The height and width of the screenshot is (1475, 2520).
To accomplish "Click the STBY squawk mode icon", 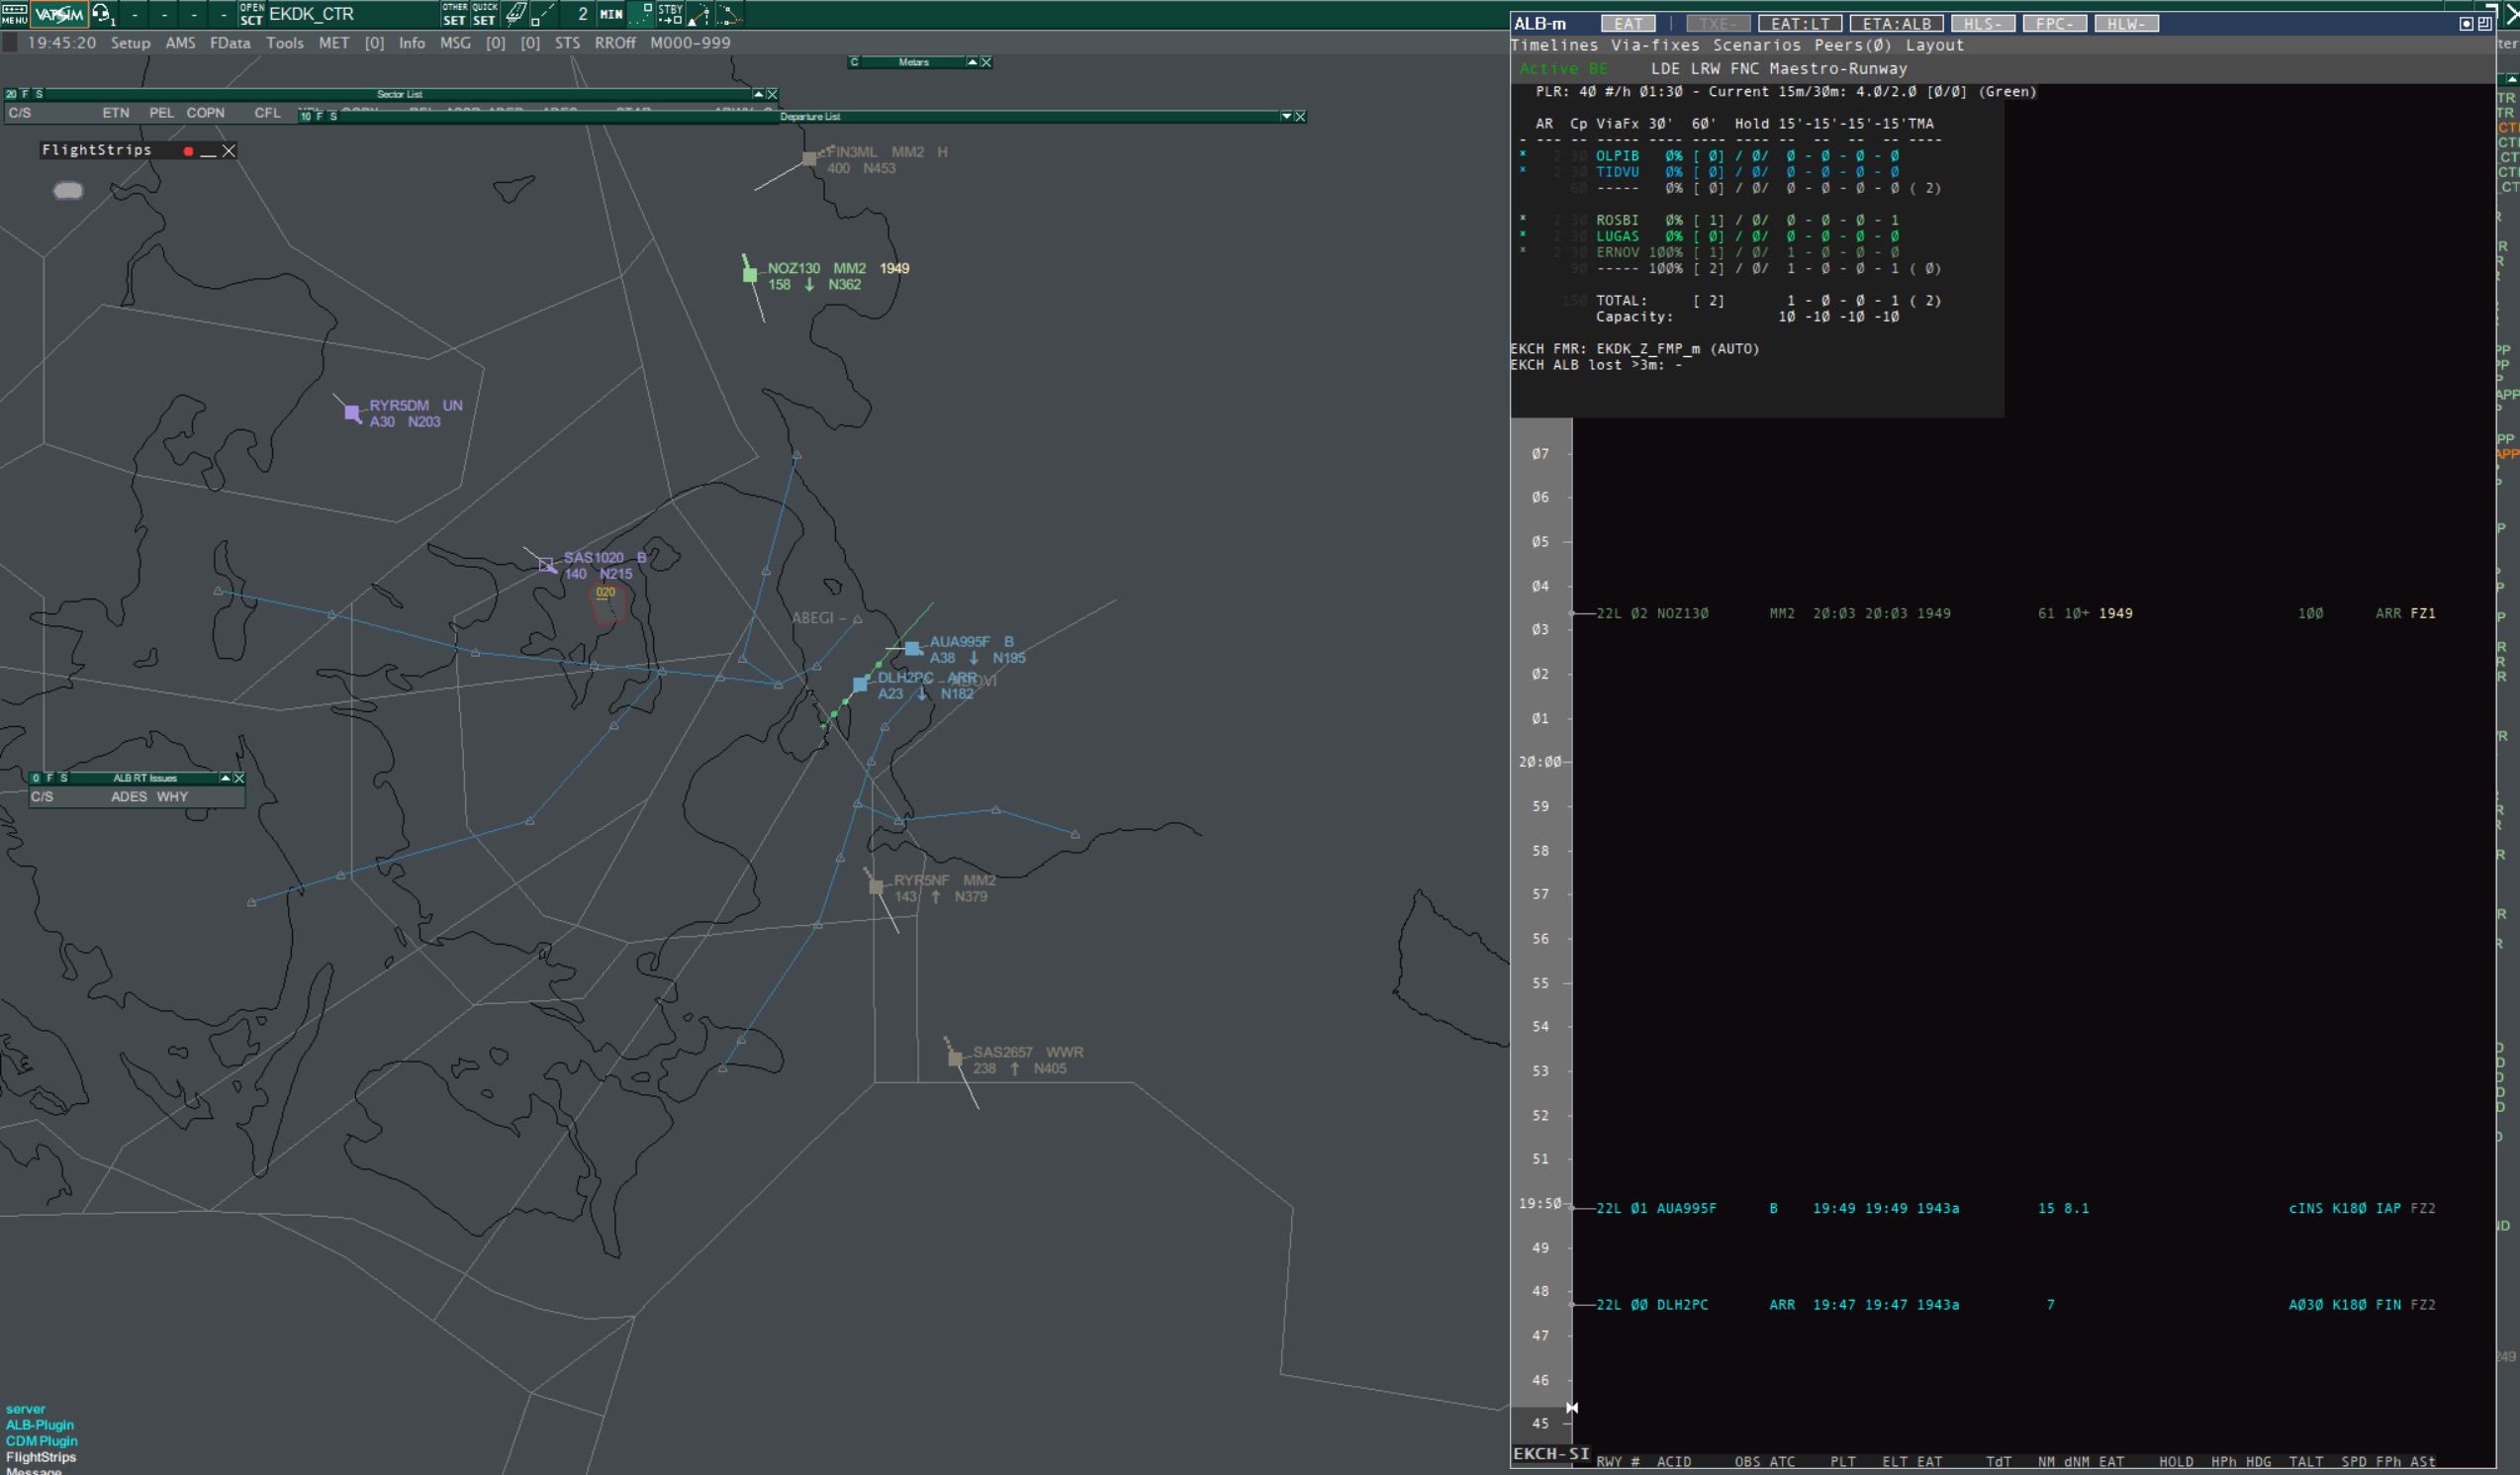I will click(670, 14).
